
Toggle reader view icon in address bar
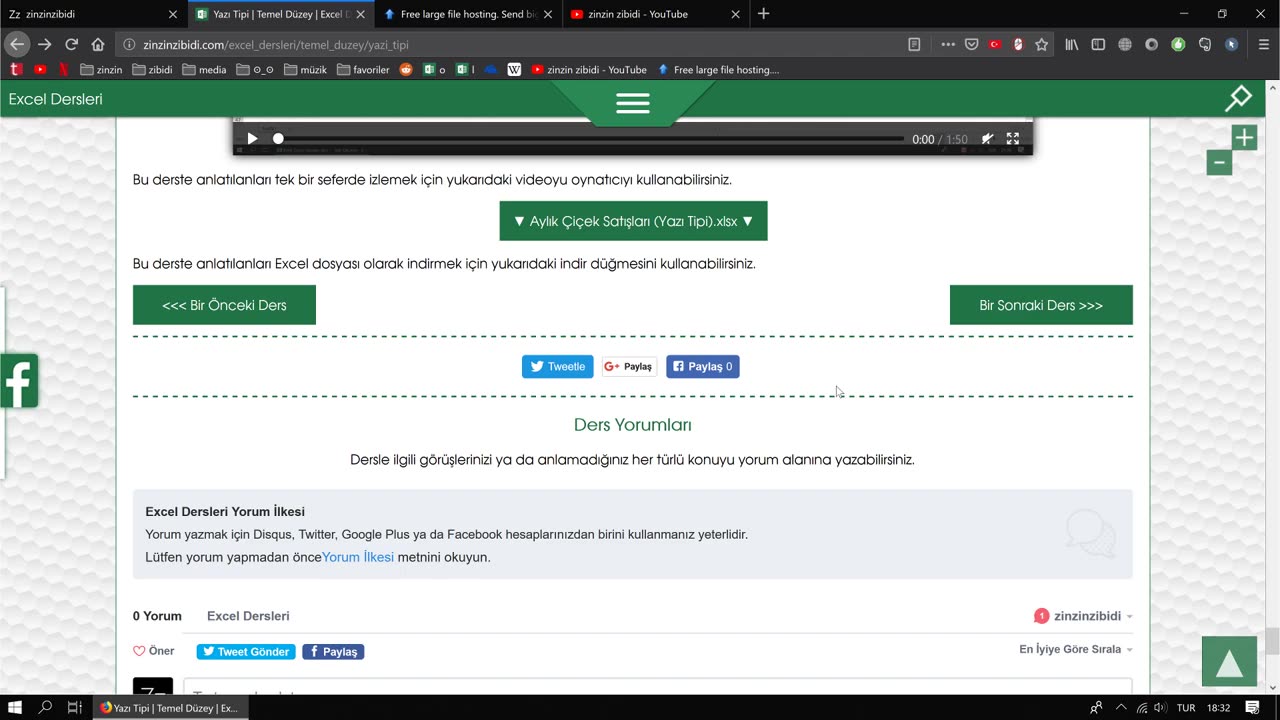coord(914,44)
